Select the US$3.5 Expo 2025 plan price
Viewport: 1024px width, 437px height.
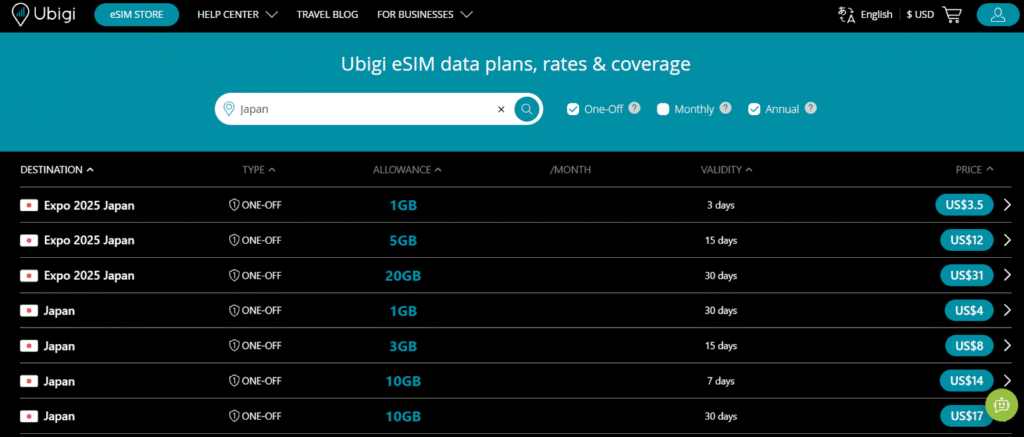(x=964, y=205)
